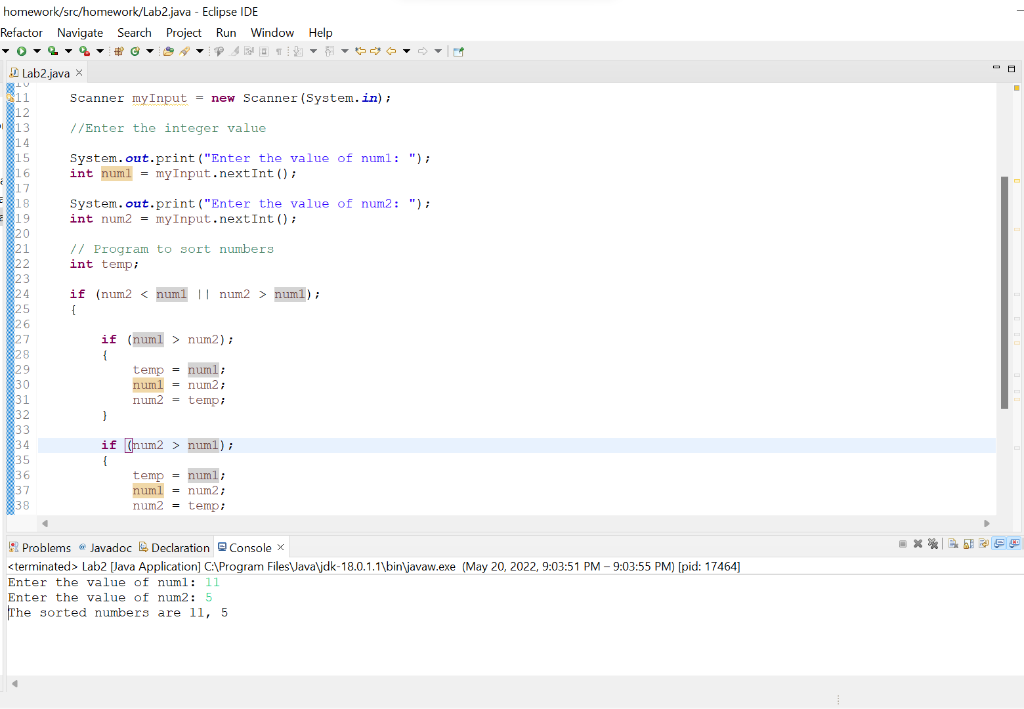Open the External Tools dropdown arrow
The width and height of the screenshot is (1024, 709).
point(100,51)
